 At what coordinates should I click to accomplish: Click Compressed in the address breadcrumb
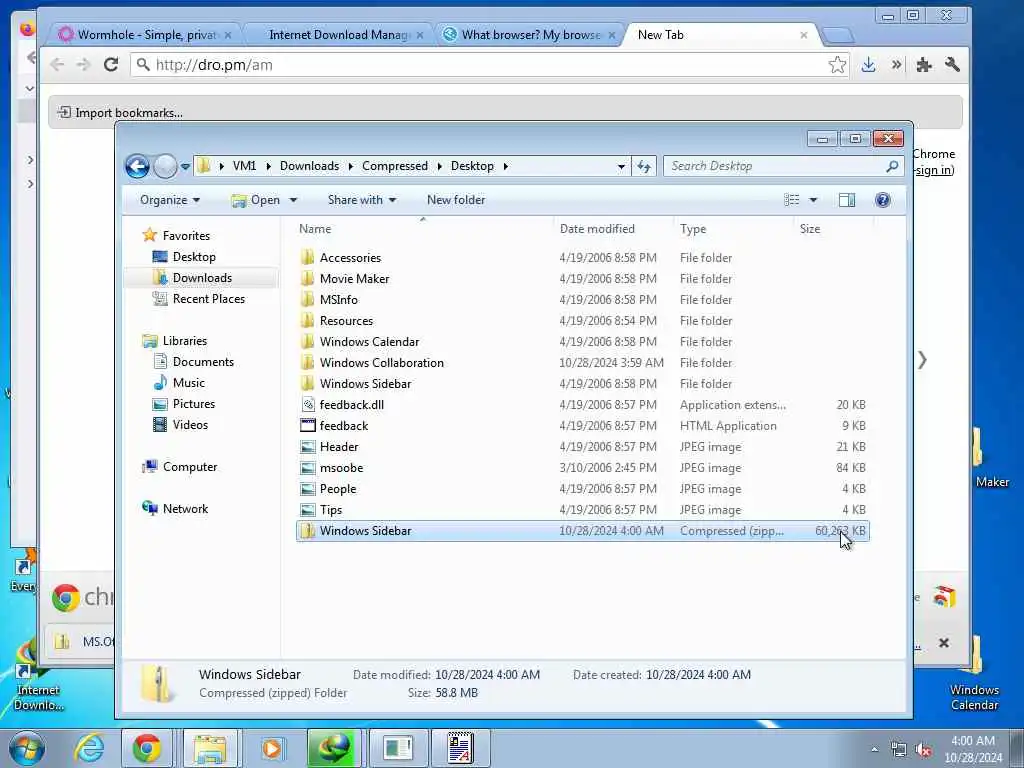[x=394, y=166]
